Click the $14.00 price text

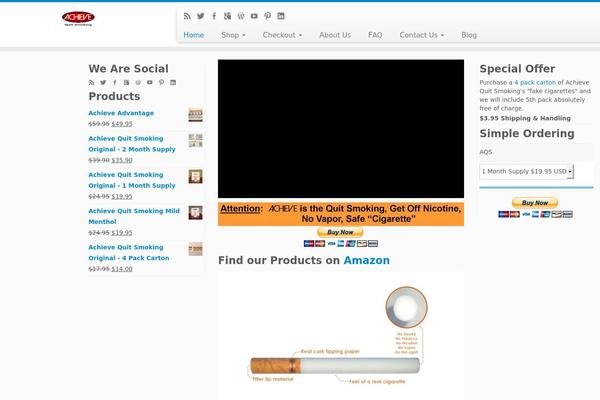122,269
